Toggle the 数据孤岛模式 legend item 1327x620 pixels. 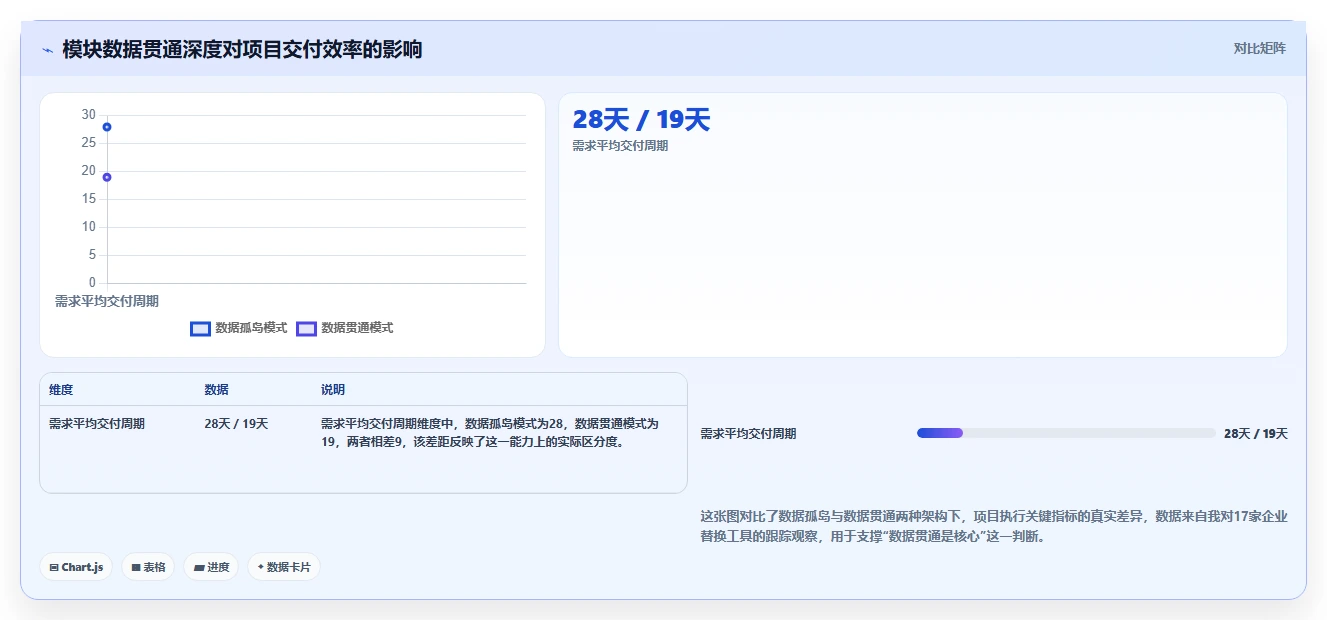pos(239,328)
